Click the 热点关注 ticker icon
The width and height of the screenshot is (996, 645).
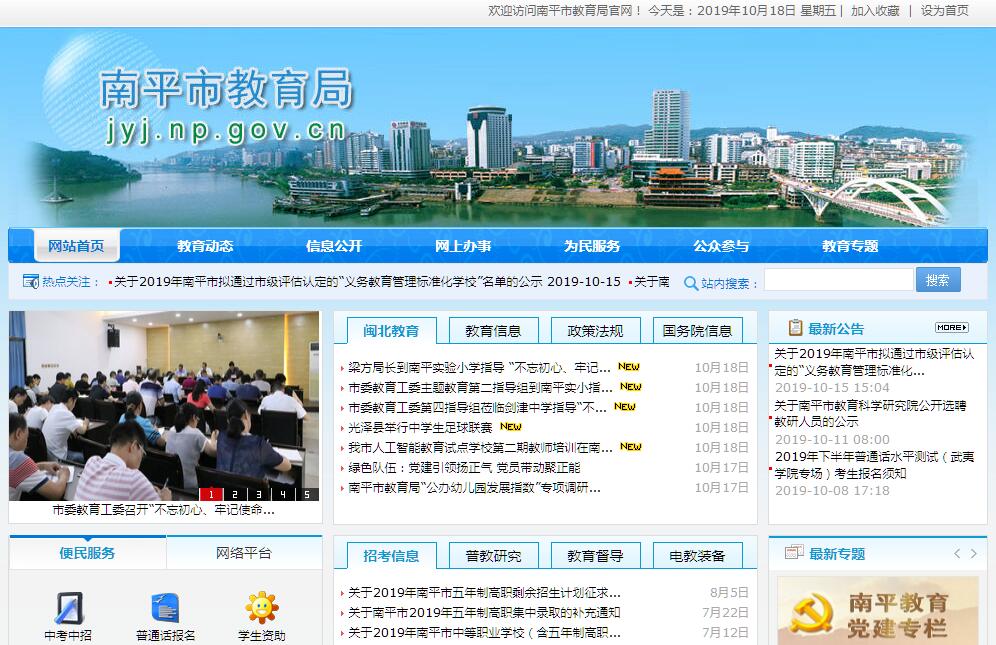[x=30, y=281]
